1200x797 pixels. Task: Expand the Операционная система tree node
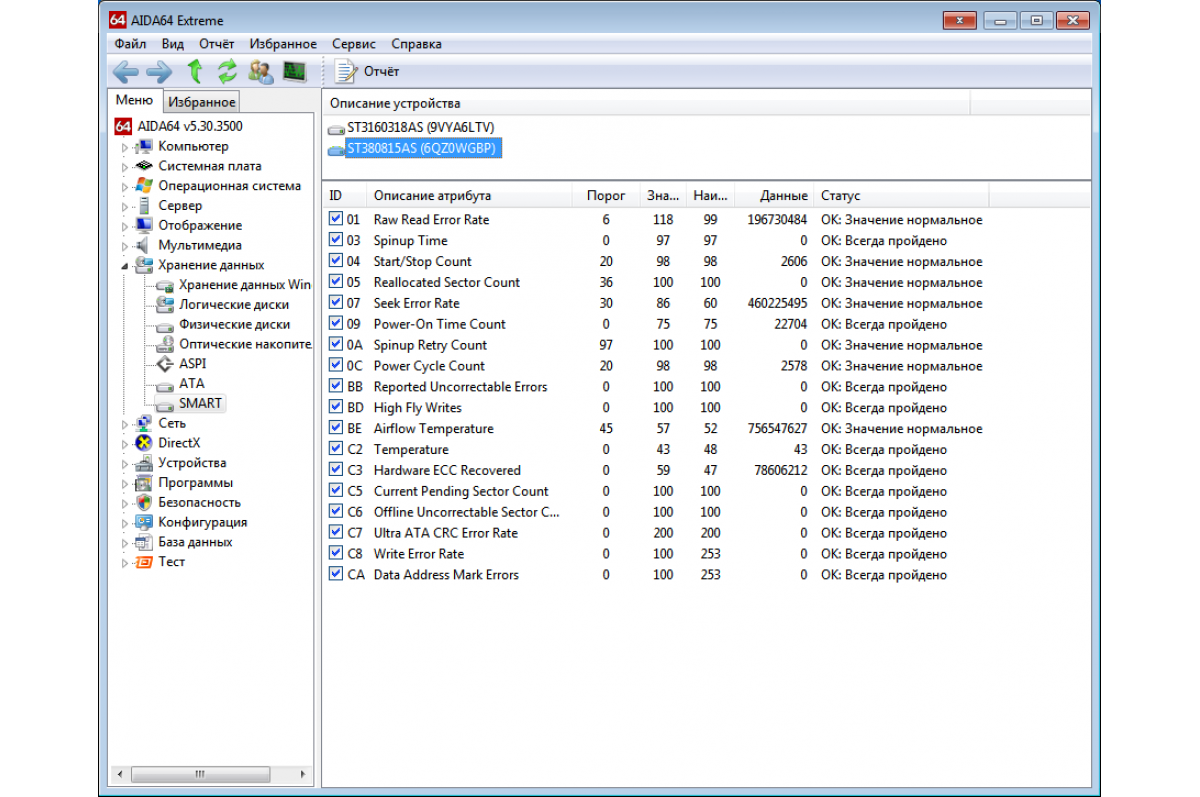[126, 186]
